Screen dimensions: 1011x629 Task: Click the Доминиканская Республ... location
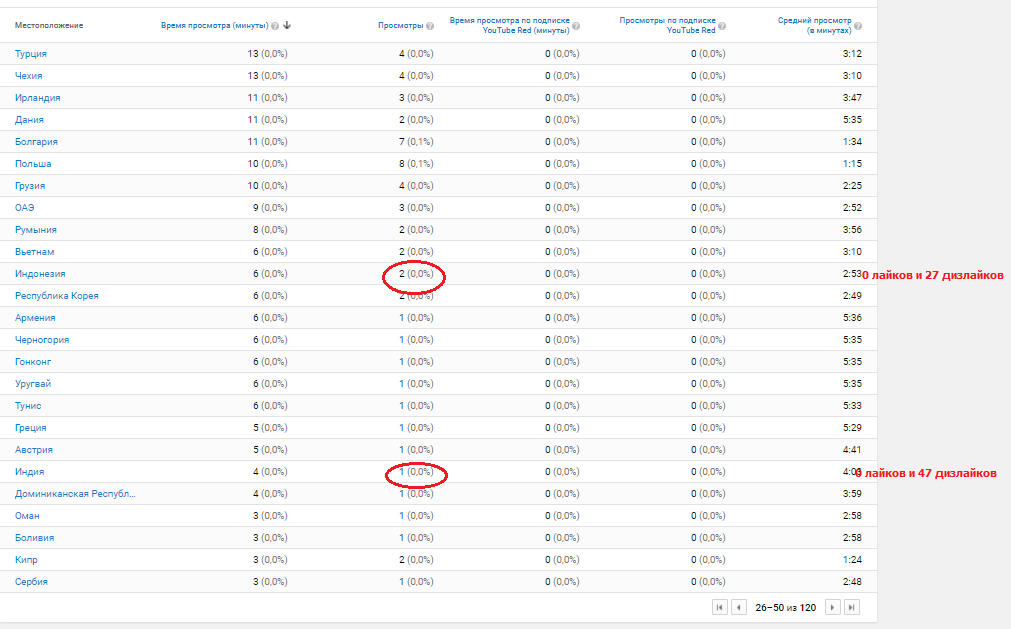[74, 494]
